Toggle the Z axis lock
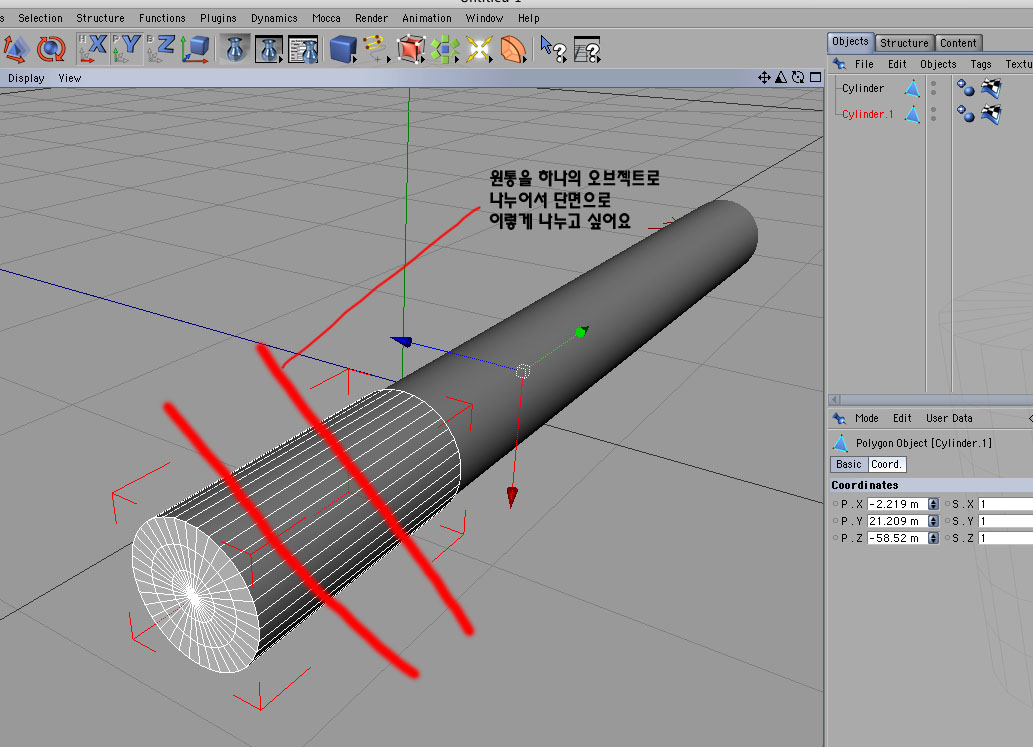 pyautogui.click(x=161, y=49)
